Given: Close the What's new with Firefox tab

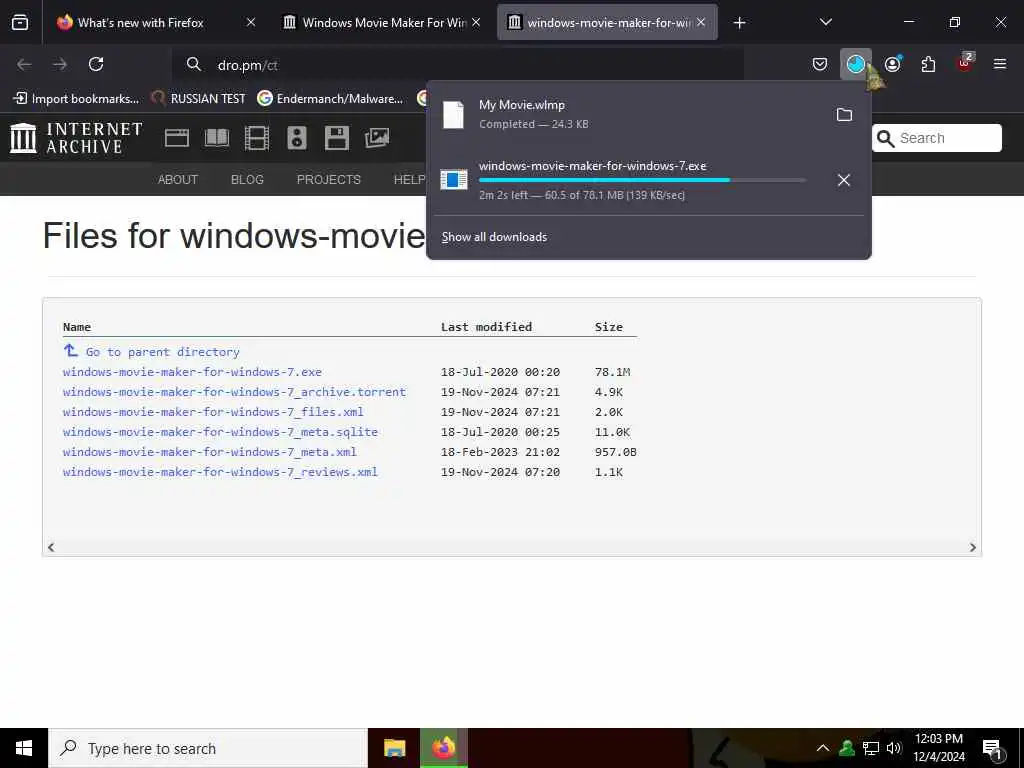Looking at the screenshot, I should [251, 22].
